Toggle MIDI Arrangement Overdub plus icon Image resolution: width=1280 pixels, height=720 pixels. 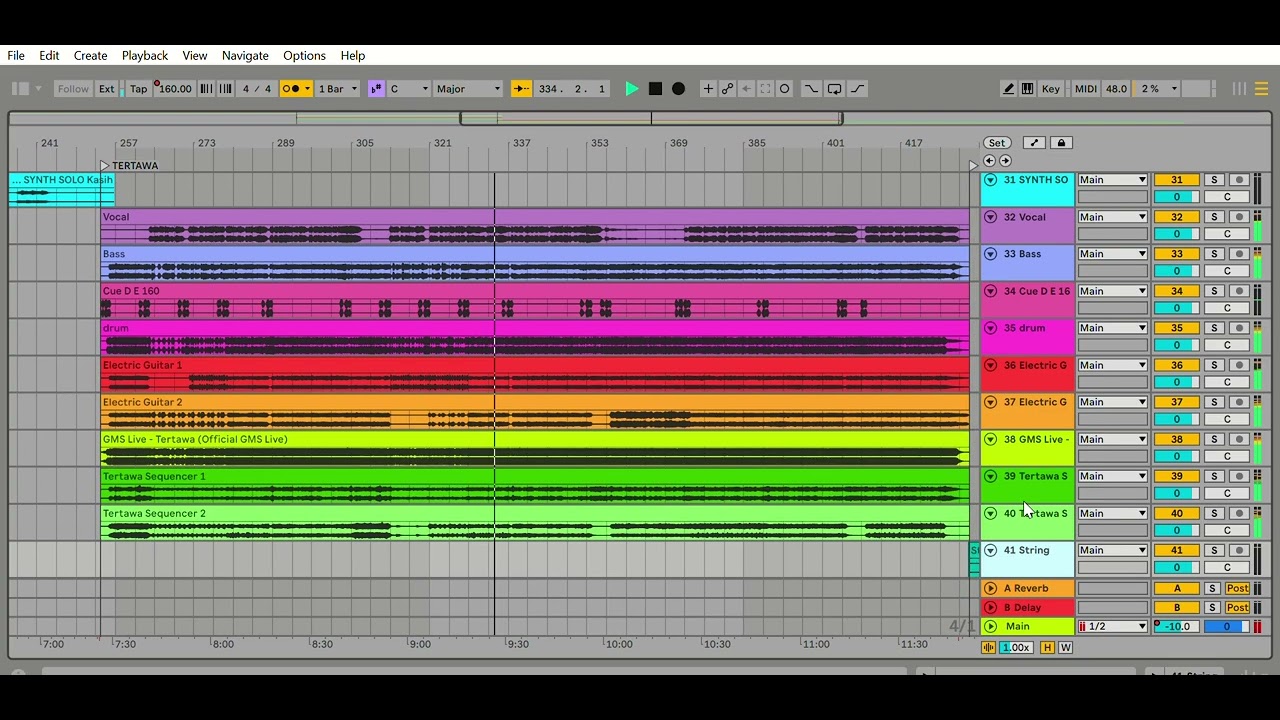(x=708, y=89)
